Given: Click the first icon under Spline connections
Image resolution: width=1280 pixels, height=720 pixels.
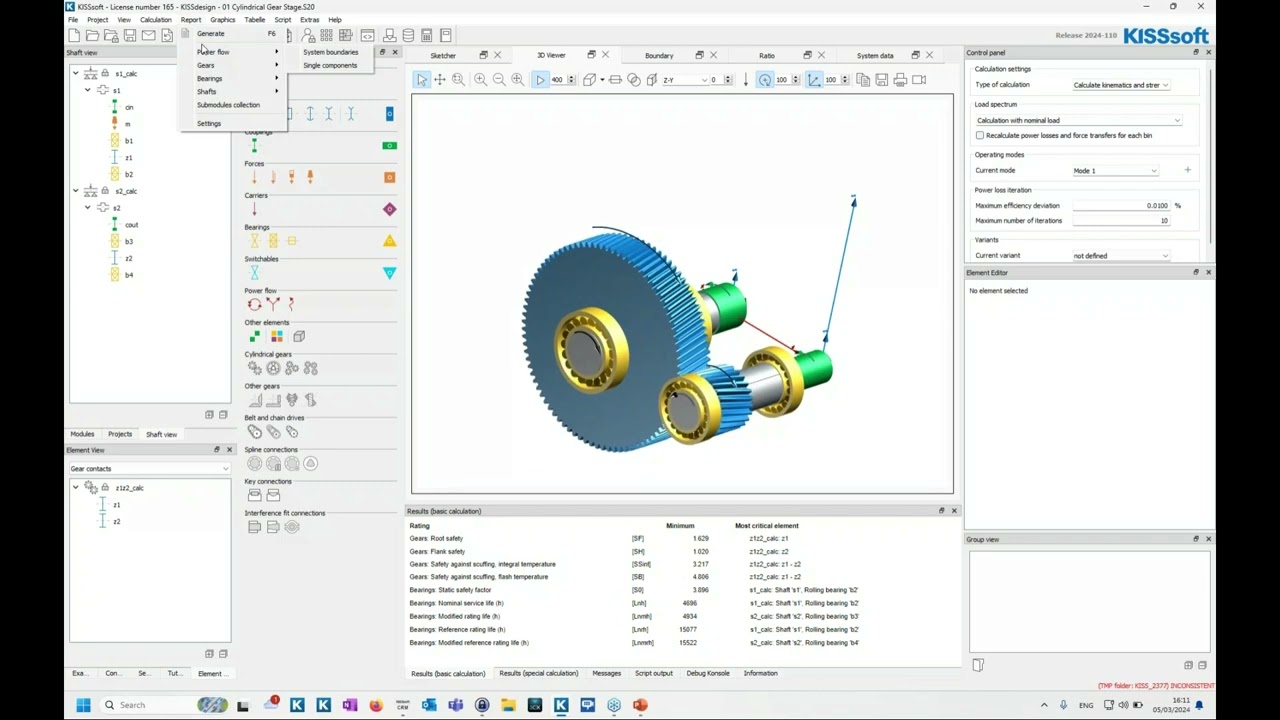Looking at the screenshot, I should (254, 464).
